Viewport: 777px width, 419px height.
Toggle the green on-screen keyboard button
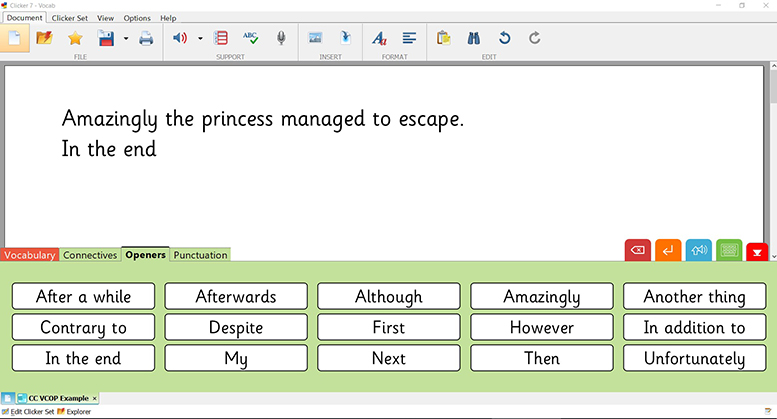729,251
